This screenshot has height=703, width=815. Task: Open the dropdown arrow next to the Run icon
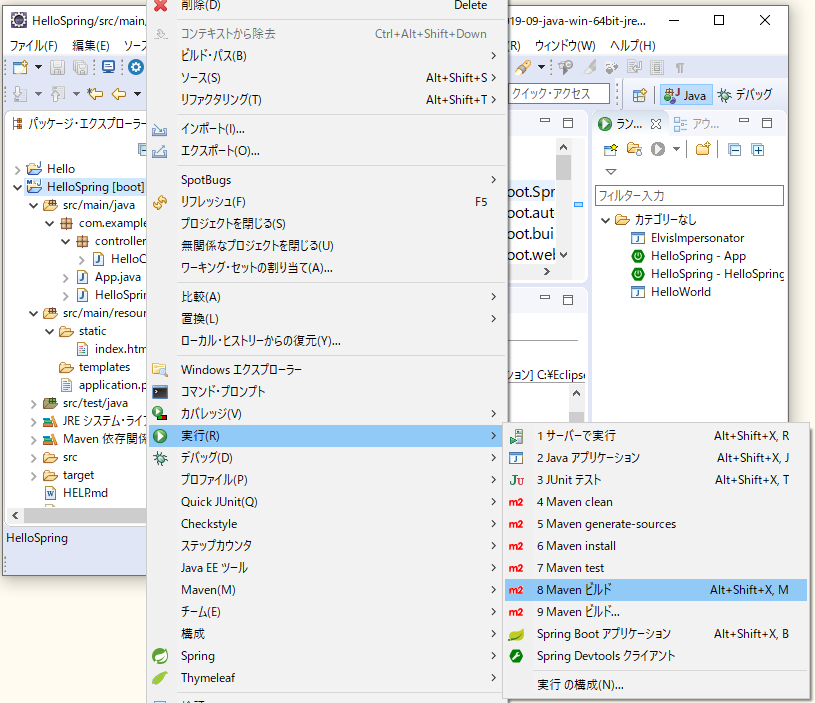[676, 150]
